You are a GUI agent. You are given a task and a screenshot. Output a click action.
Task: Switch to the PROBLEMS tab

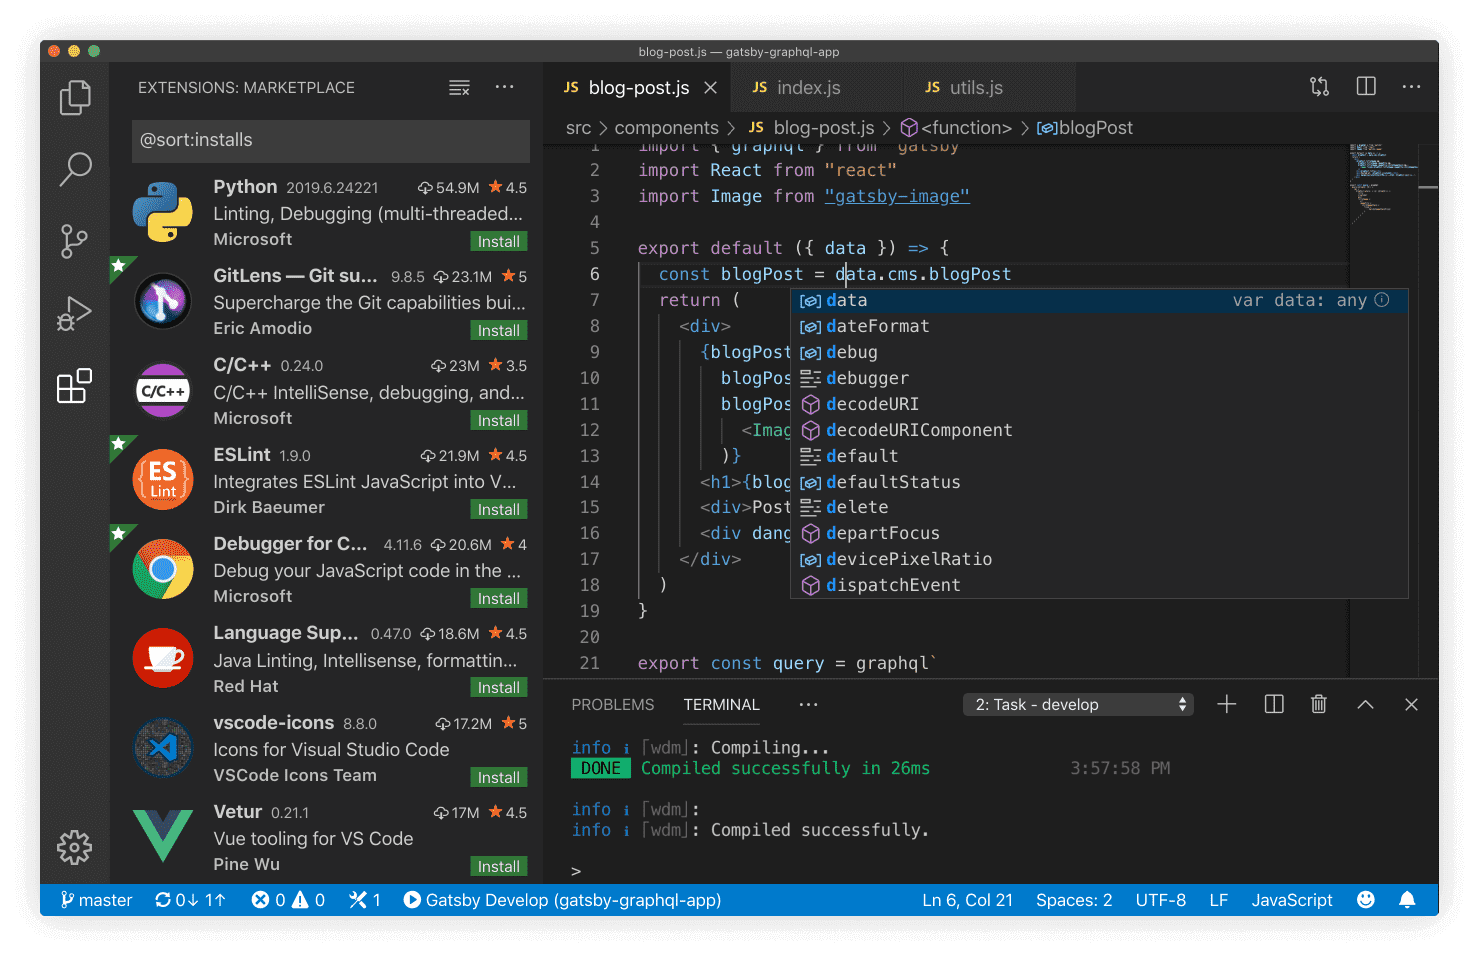tap(612, 704)
